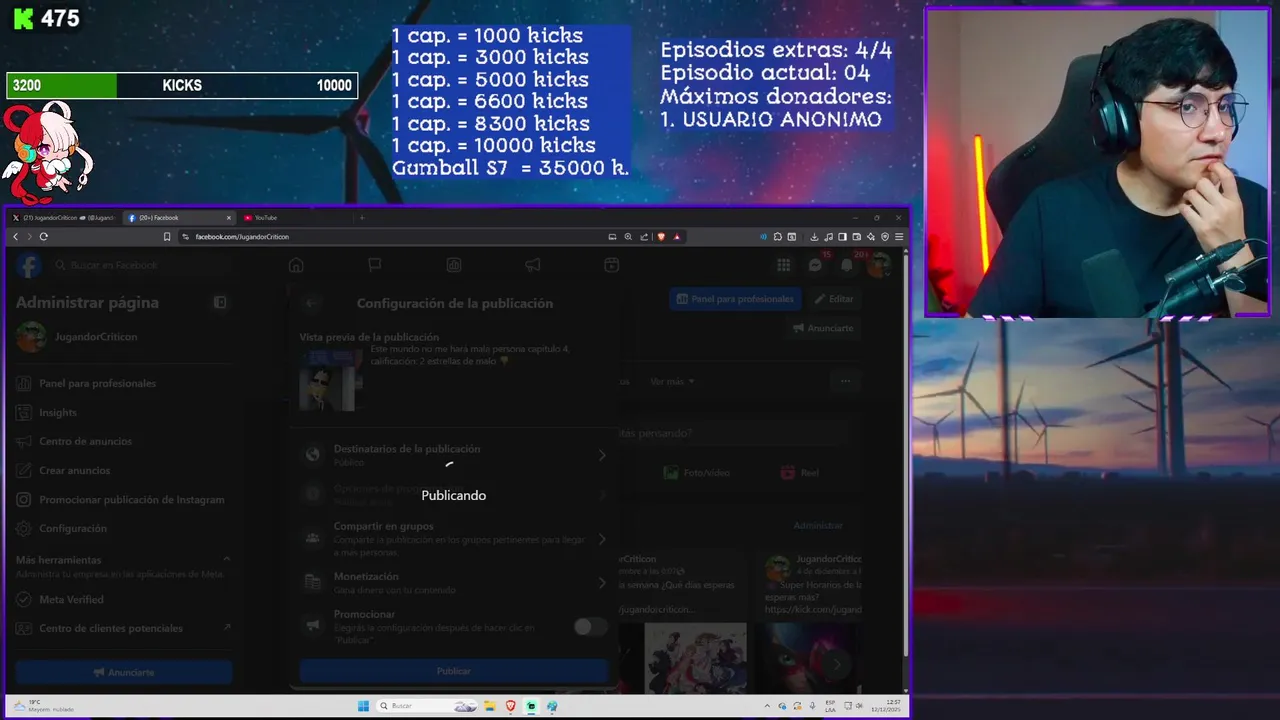This screenshot has height=720, width=1280.
Task: Click the blue Publicar button
Action: pyautogui.click(x=454, y=671)
